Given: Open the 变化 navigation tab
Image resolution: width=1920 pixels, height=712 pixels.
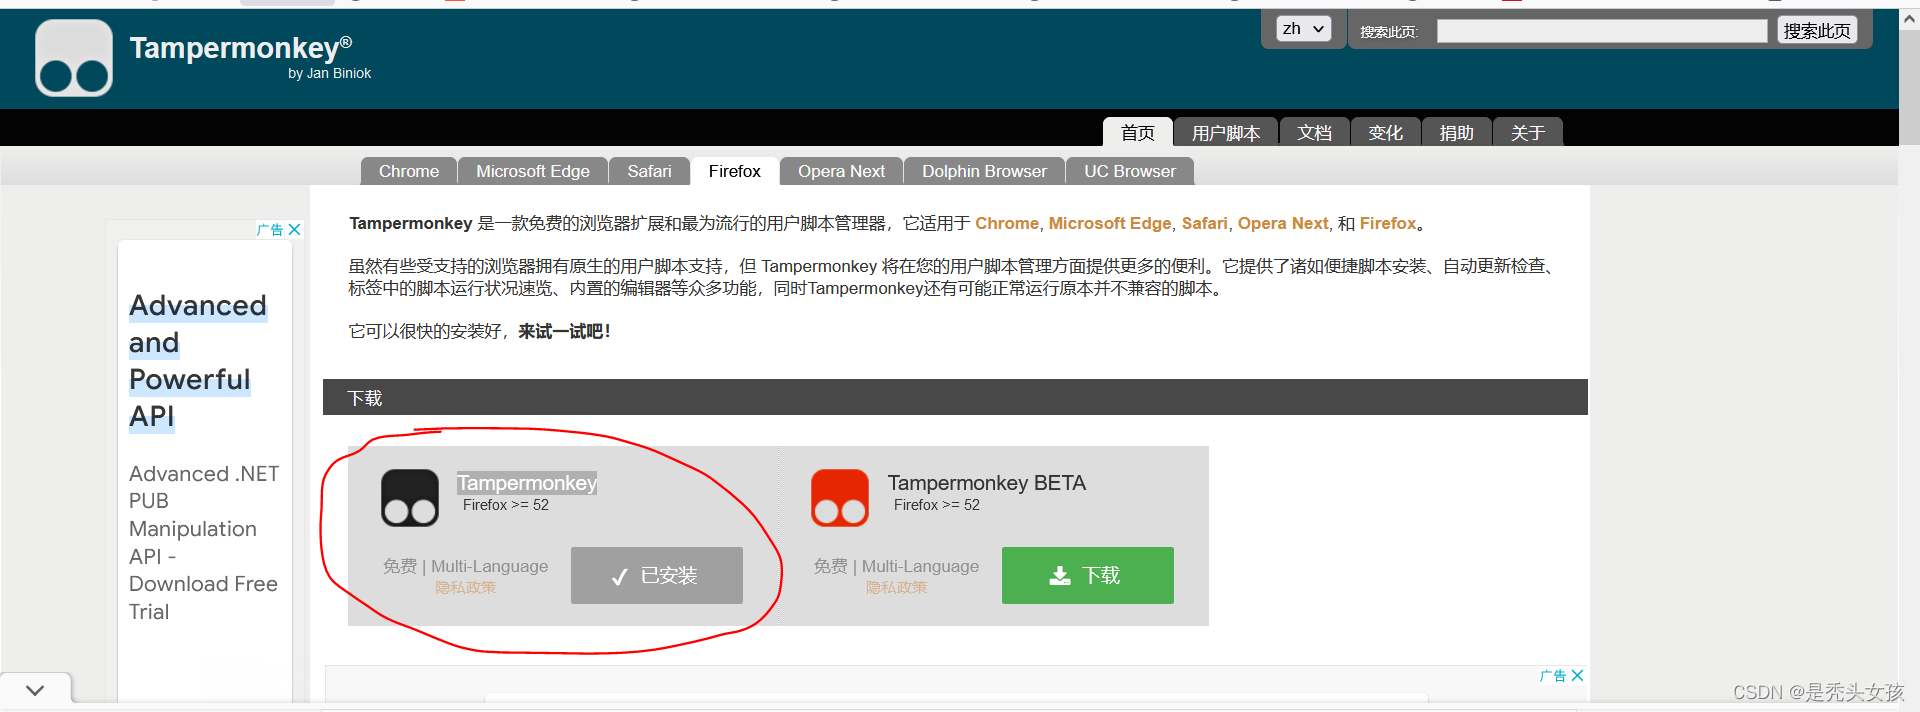Looking at the screenshot, I should click(x=1386, y=132).
